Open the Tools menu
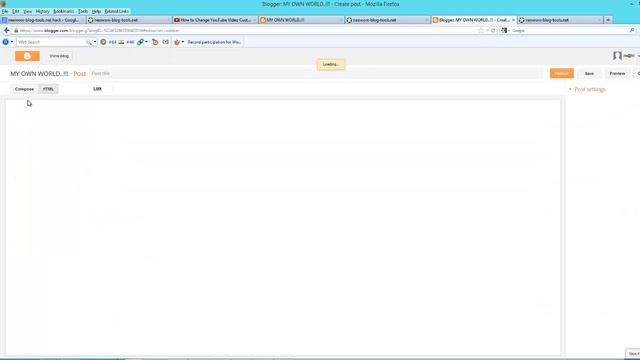The width and height of the screenshot is (640, 360). point(83,11)
